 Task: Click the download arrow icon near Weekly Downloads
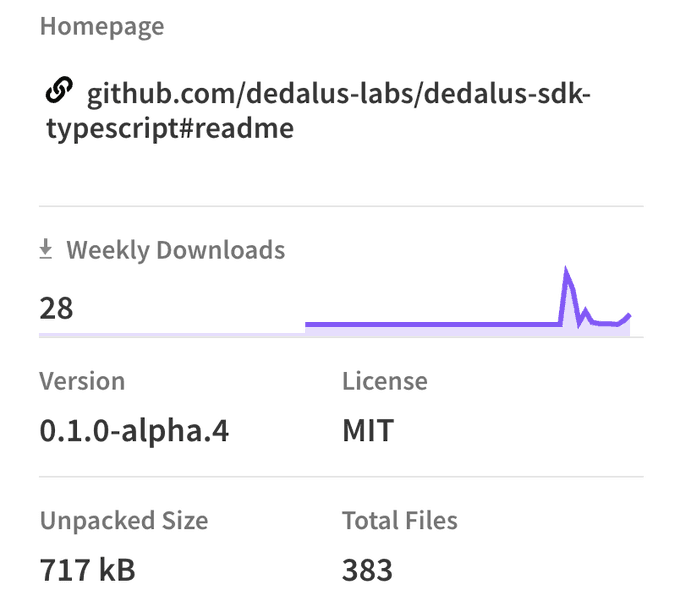coord(45,250)
